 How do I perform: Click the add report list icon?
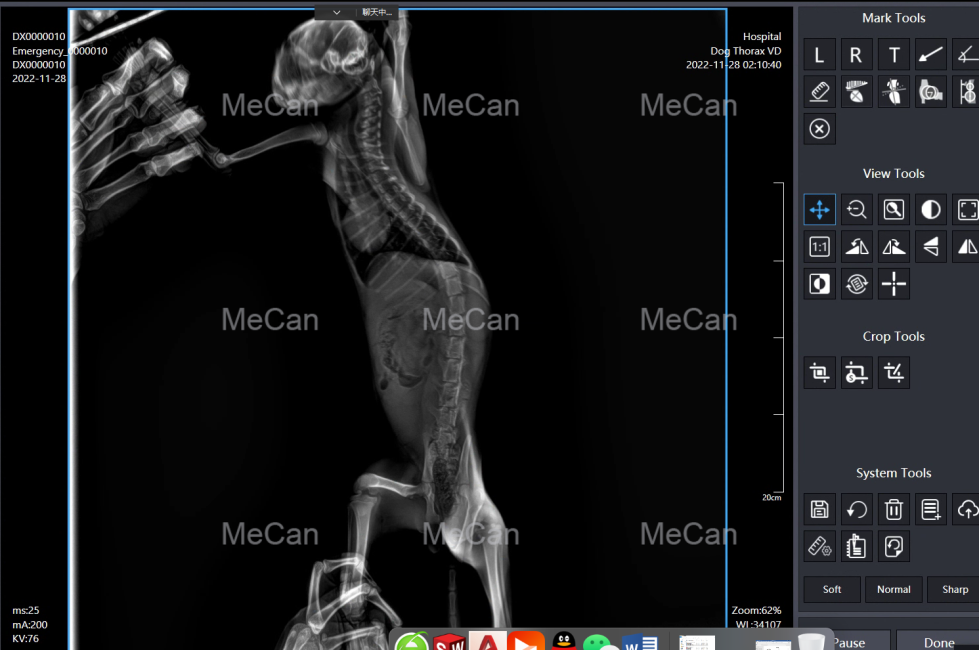click(930, 510)
